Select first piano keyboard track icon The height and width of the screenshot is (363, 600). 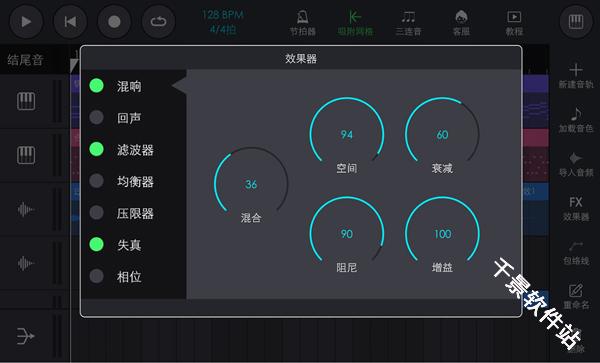point(26,101)
